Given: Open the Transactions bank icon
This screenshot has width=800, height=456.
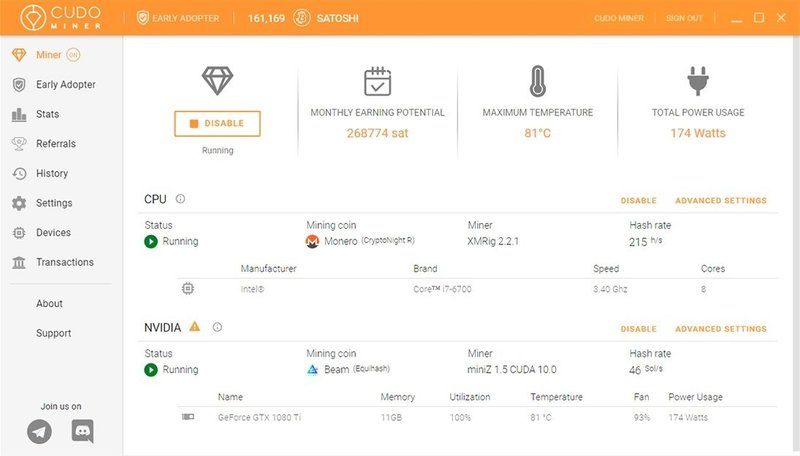Looking at the screenshot, I should pos(19,262).
